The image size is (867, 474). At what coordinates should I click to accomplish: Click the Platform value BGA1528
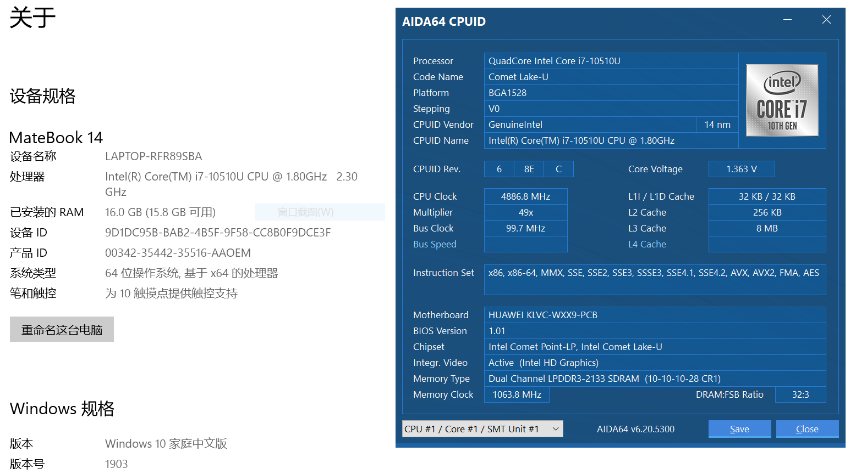610,93
